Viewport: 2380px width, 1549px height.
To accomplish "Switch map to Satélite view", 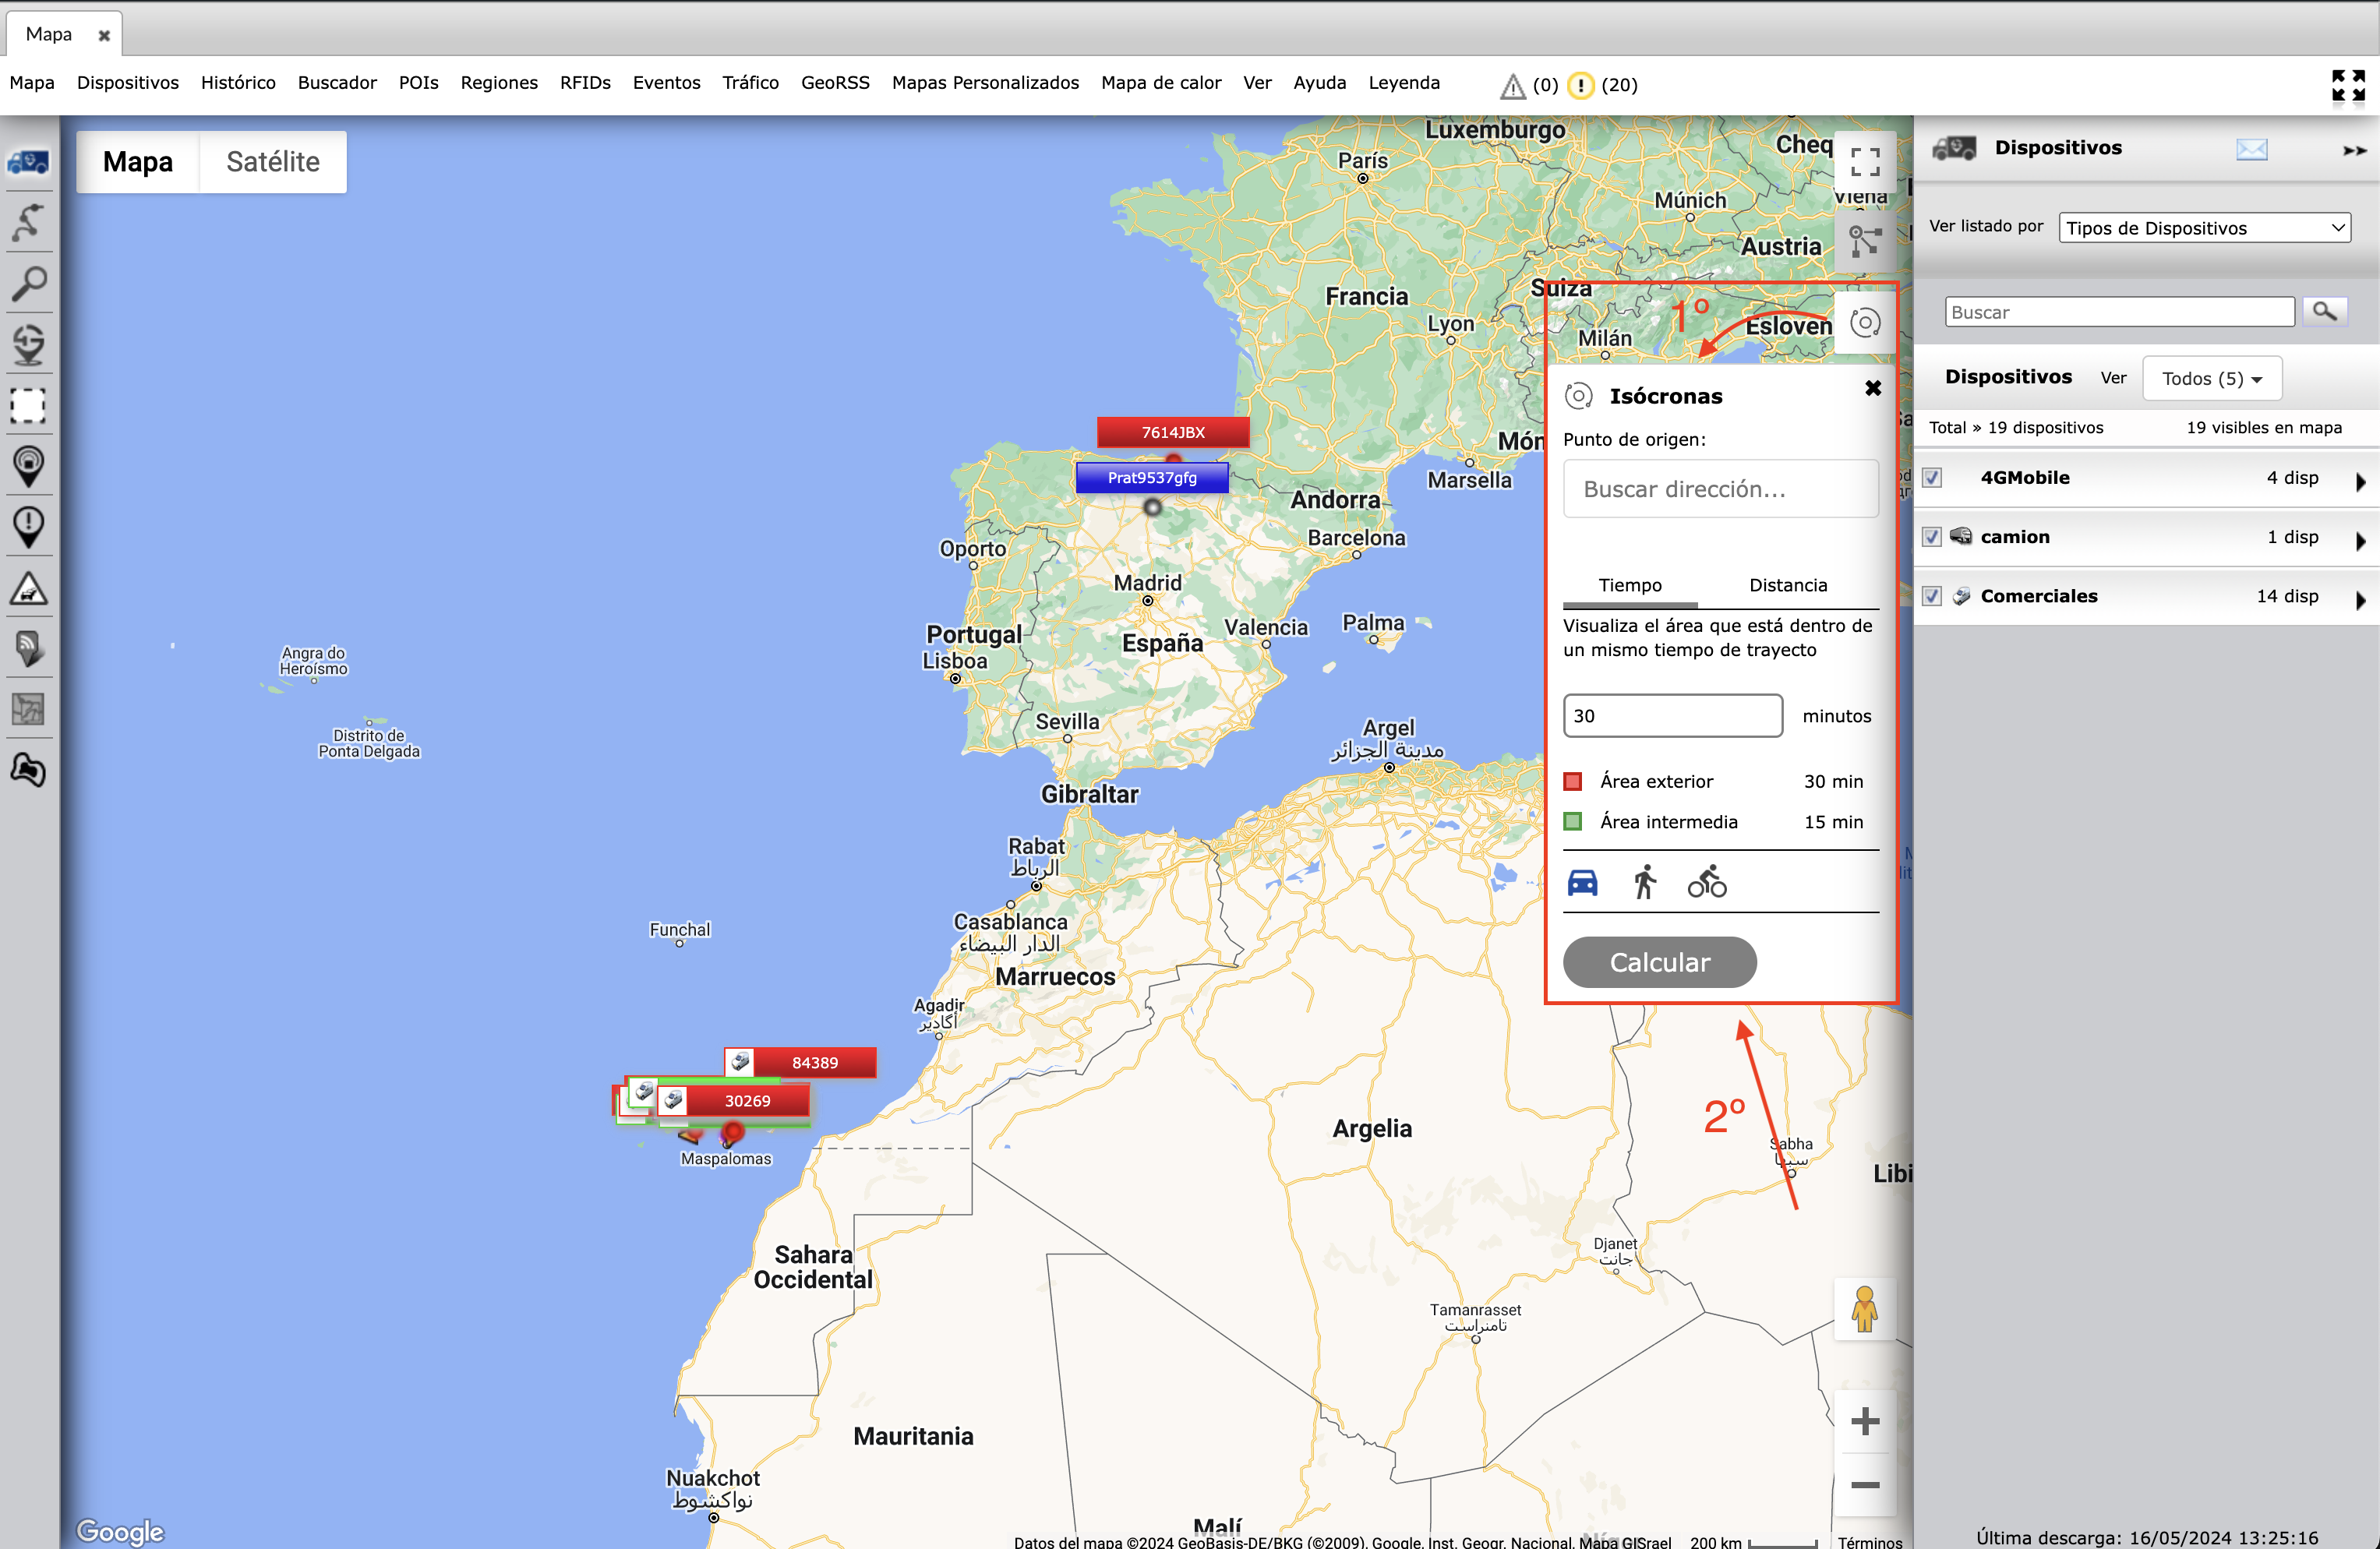I will (x=273, y=162).
